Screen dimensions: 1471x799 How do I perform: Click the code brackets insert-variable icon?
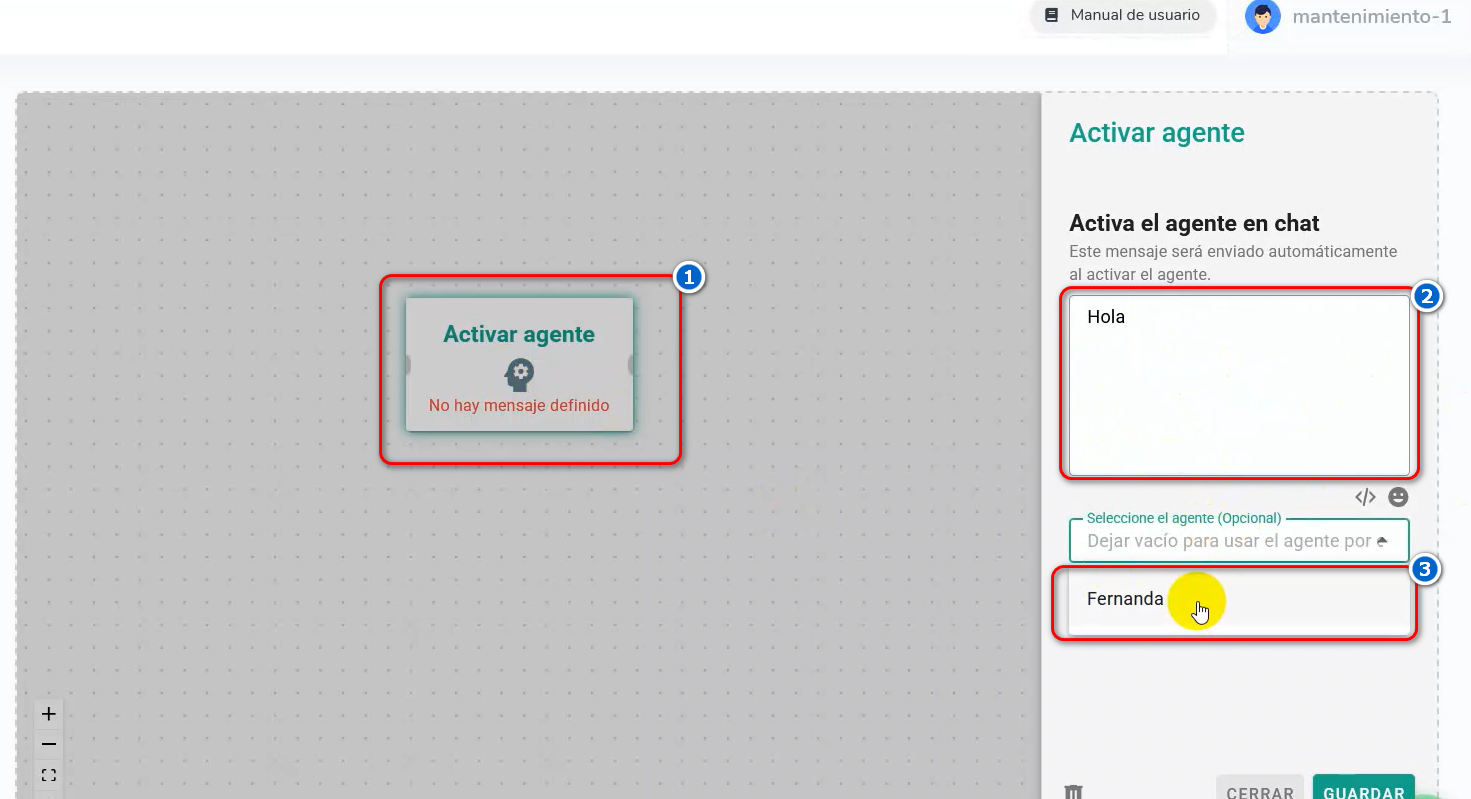(1365, 497)
